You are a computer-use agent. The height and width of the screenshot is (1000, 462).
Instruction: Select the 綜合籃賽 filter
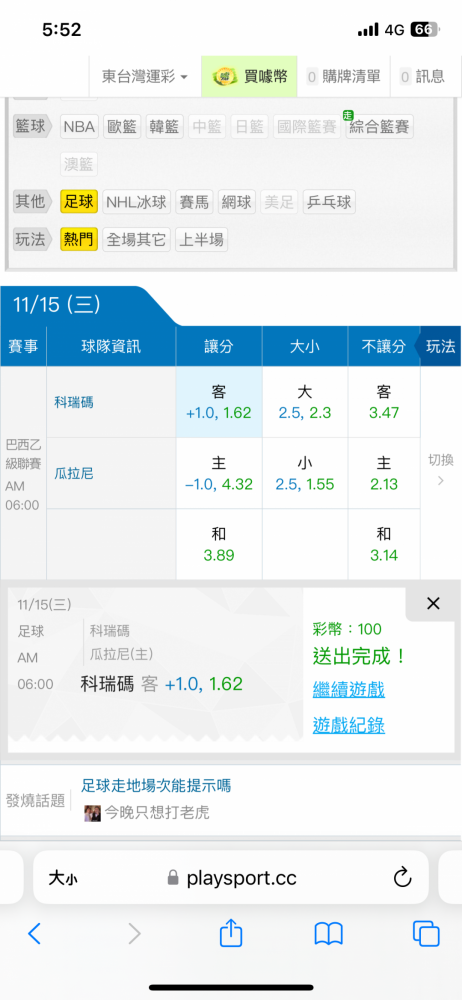(x=379, y=127)
